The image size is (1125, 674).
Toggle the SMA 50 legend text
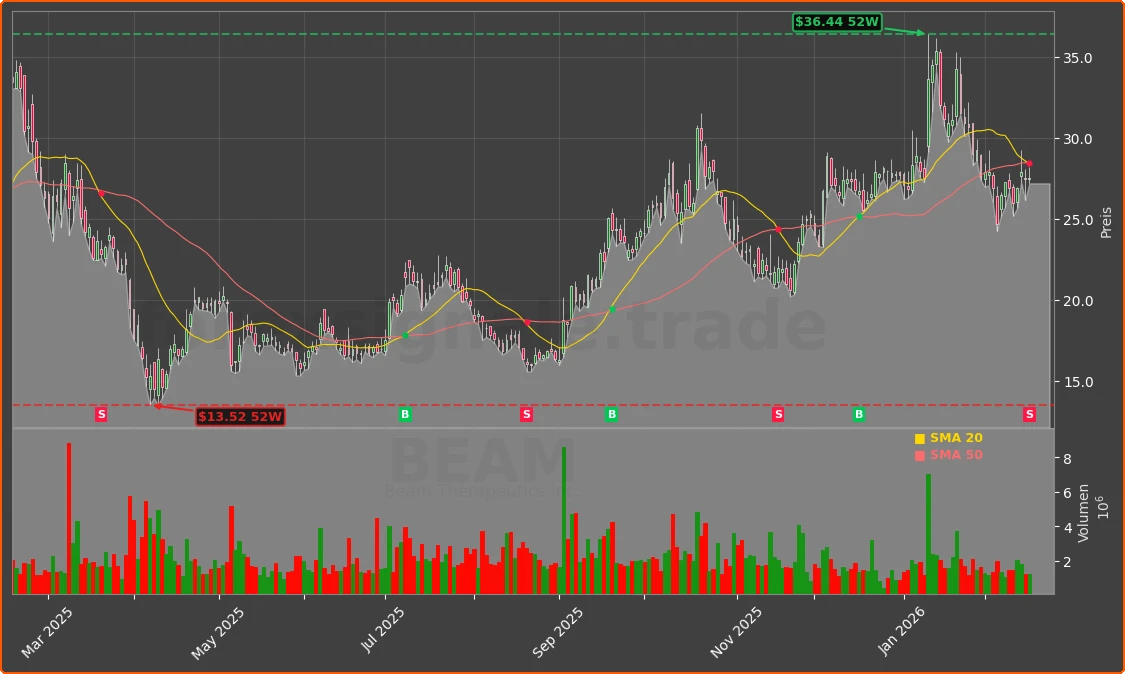tap(956, 456)
